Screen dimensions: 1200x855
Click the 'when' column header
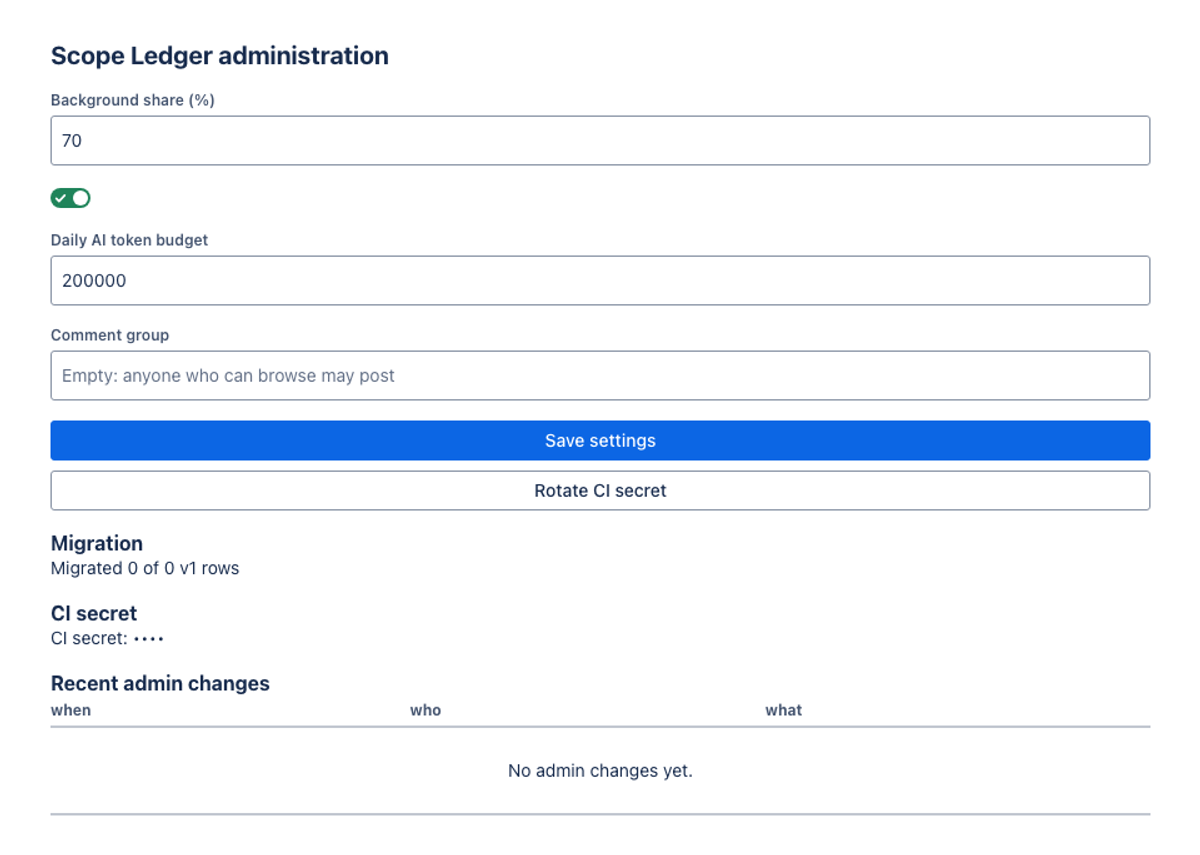coord(71,710)
